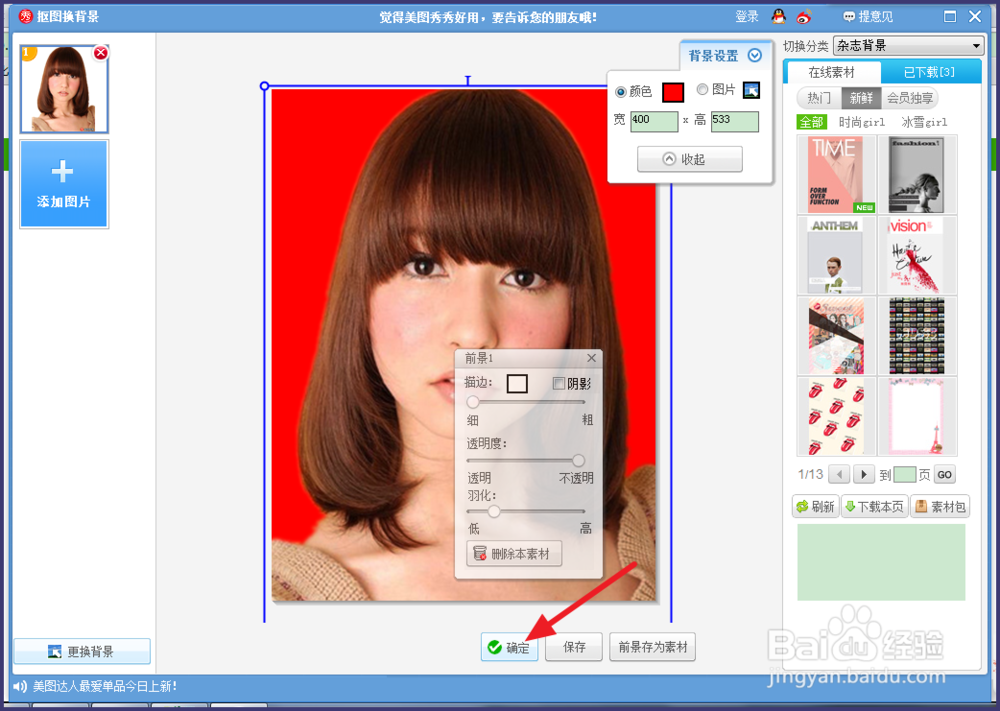Click the 下载本页 download page button
The width and height of the screenshot is (1000, 711).
coord(874,506)
